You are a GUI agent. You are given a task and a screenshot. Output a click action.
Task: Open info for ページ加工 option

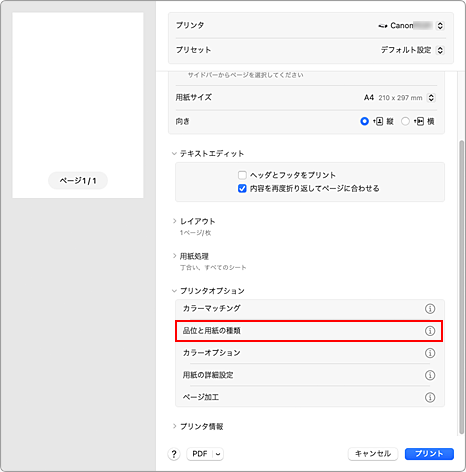pyautogui.click(x=430, y=397)
